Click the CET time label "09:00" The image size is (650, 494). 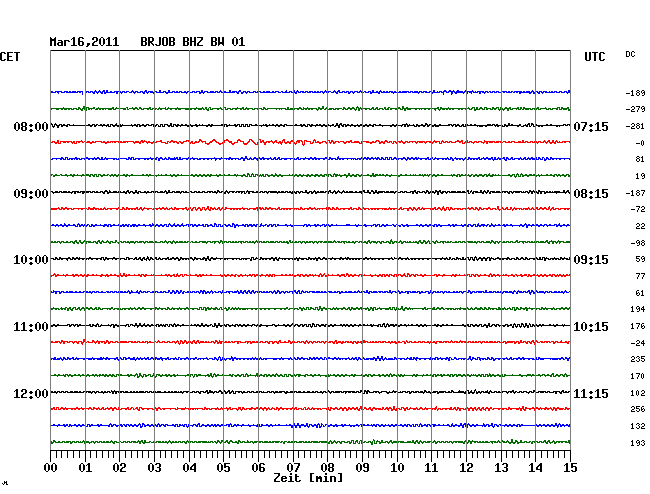(31, 194)
